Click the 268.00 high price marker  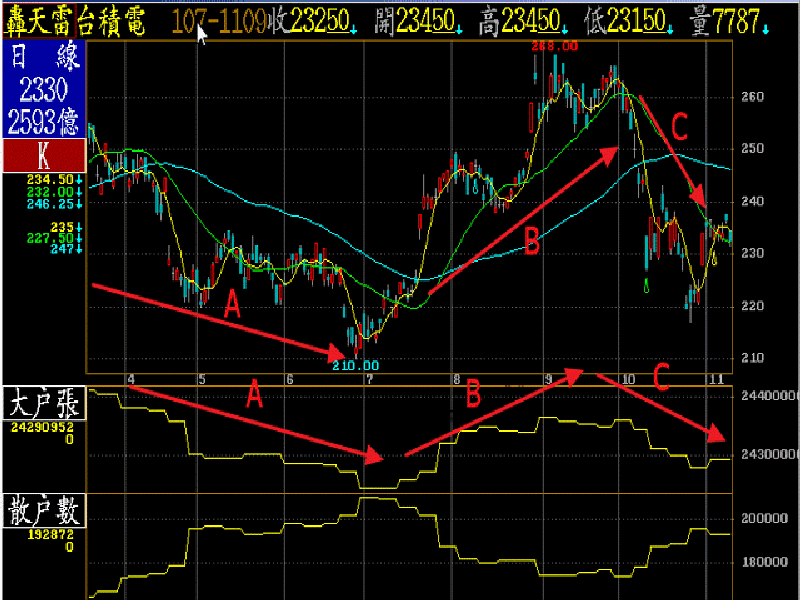(x=555, y=46)
